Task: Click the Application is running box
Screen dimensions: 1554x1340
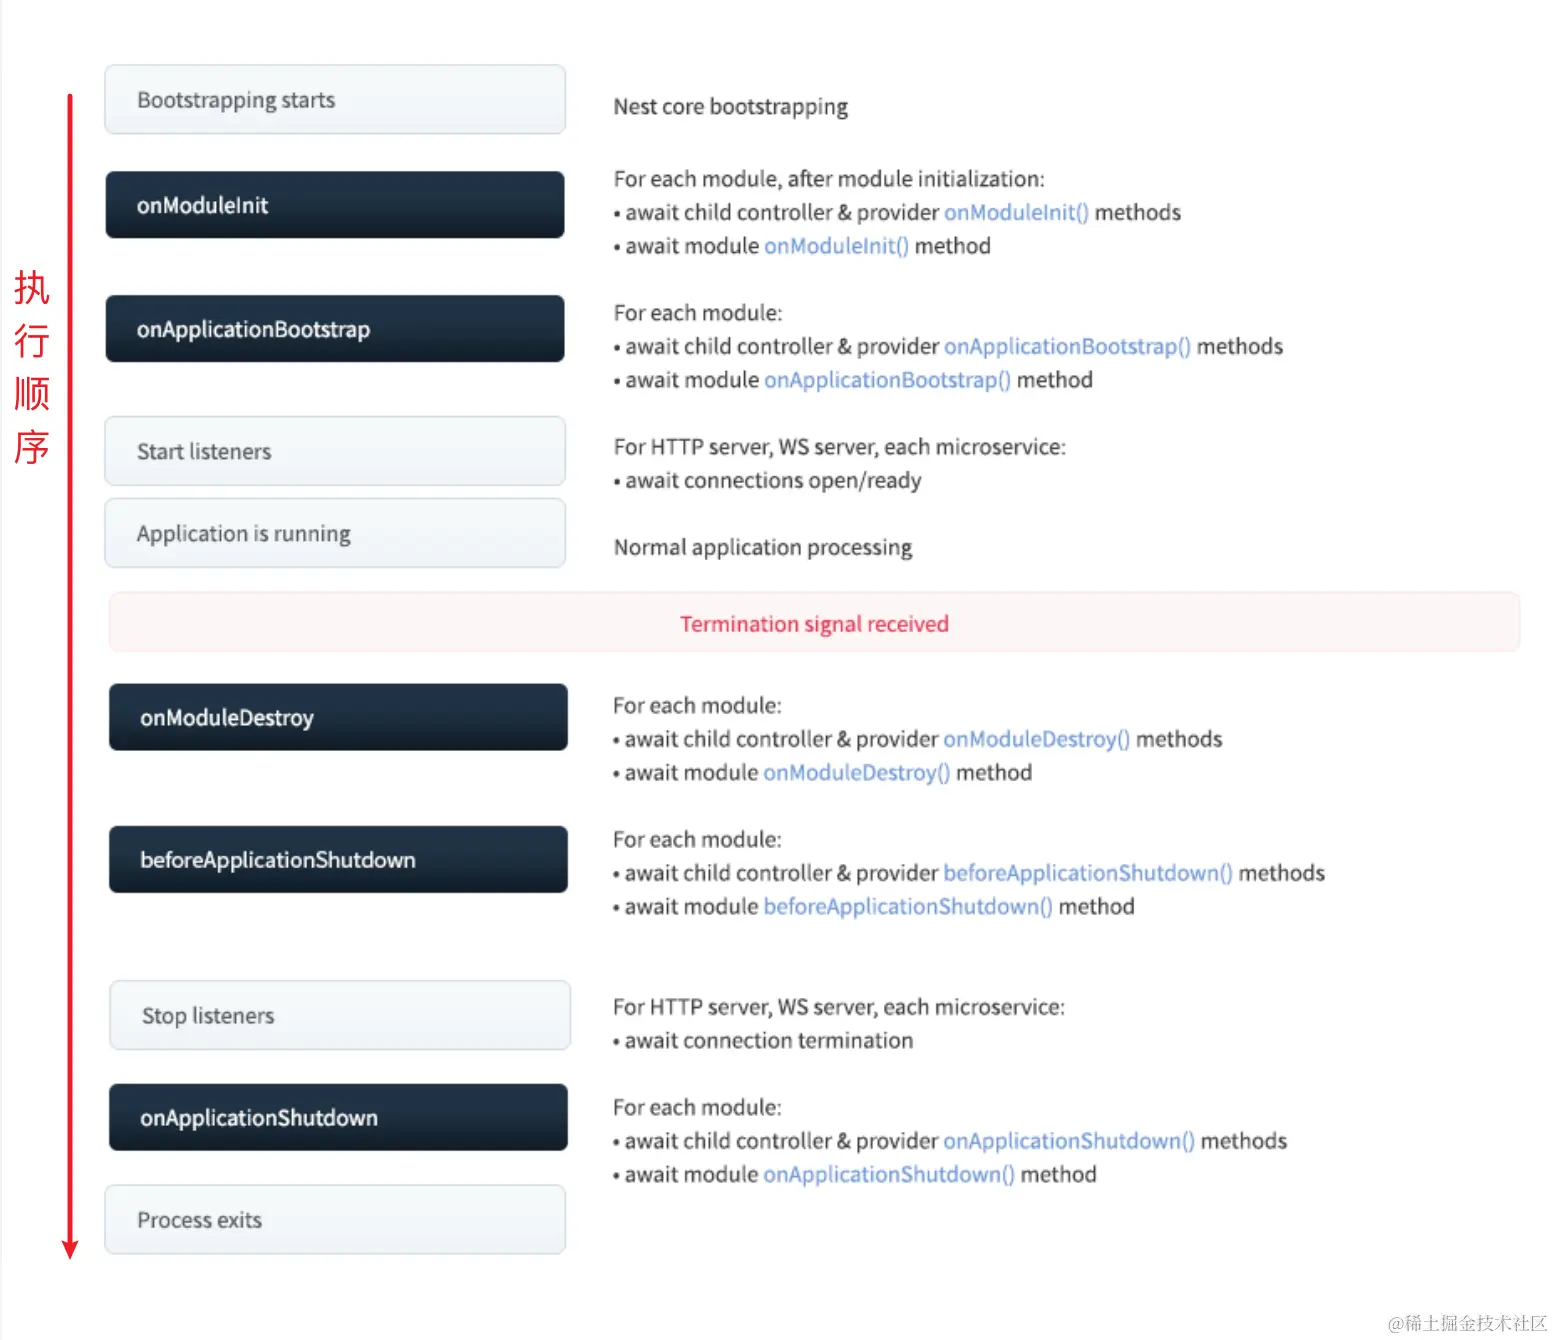Action: tap(335, 533)
